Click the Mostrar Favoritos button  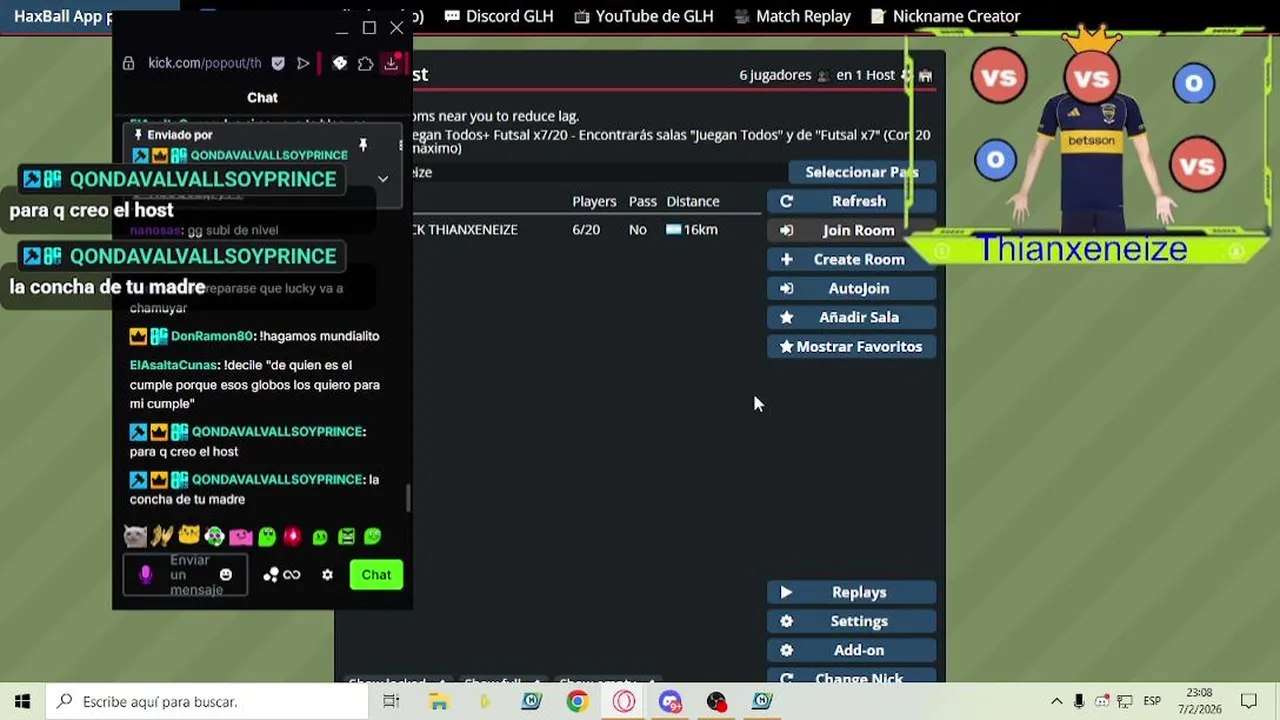click(851, 346)
